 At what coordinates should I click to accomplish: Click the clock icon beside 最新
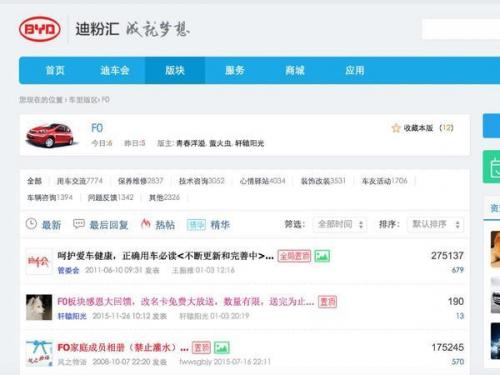[31, 224]
